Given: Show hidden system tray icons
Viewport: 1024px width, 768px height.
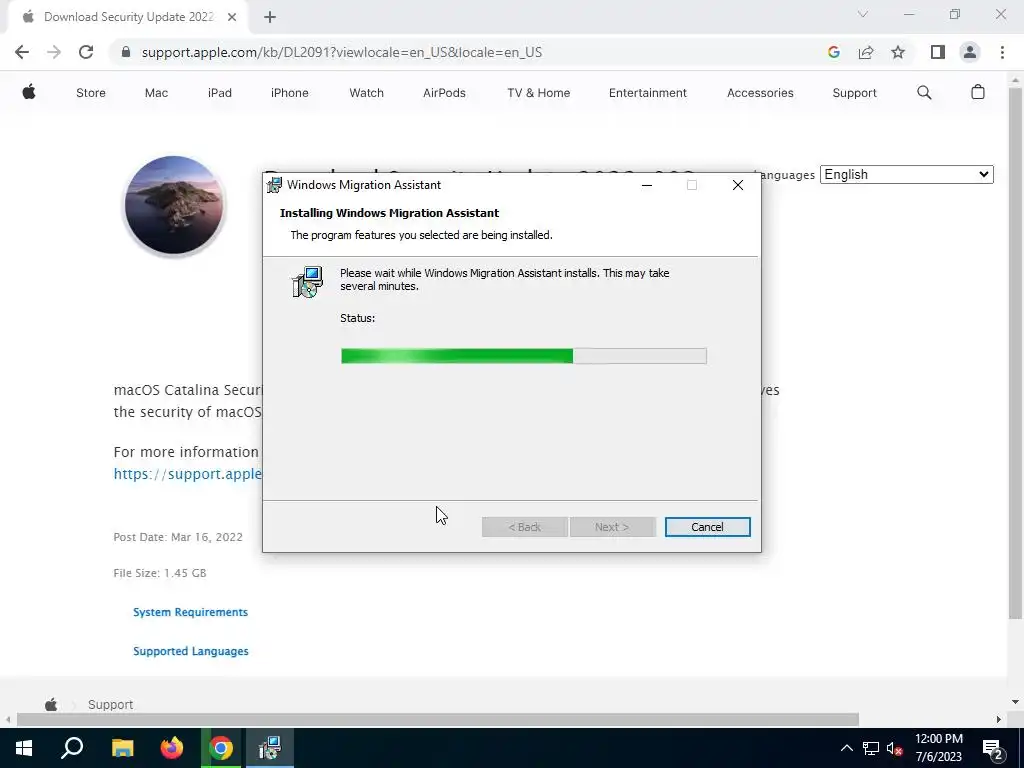Looking at the screenshot, I should tap(846, 748).
